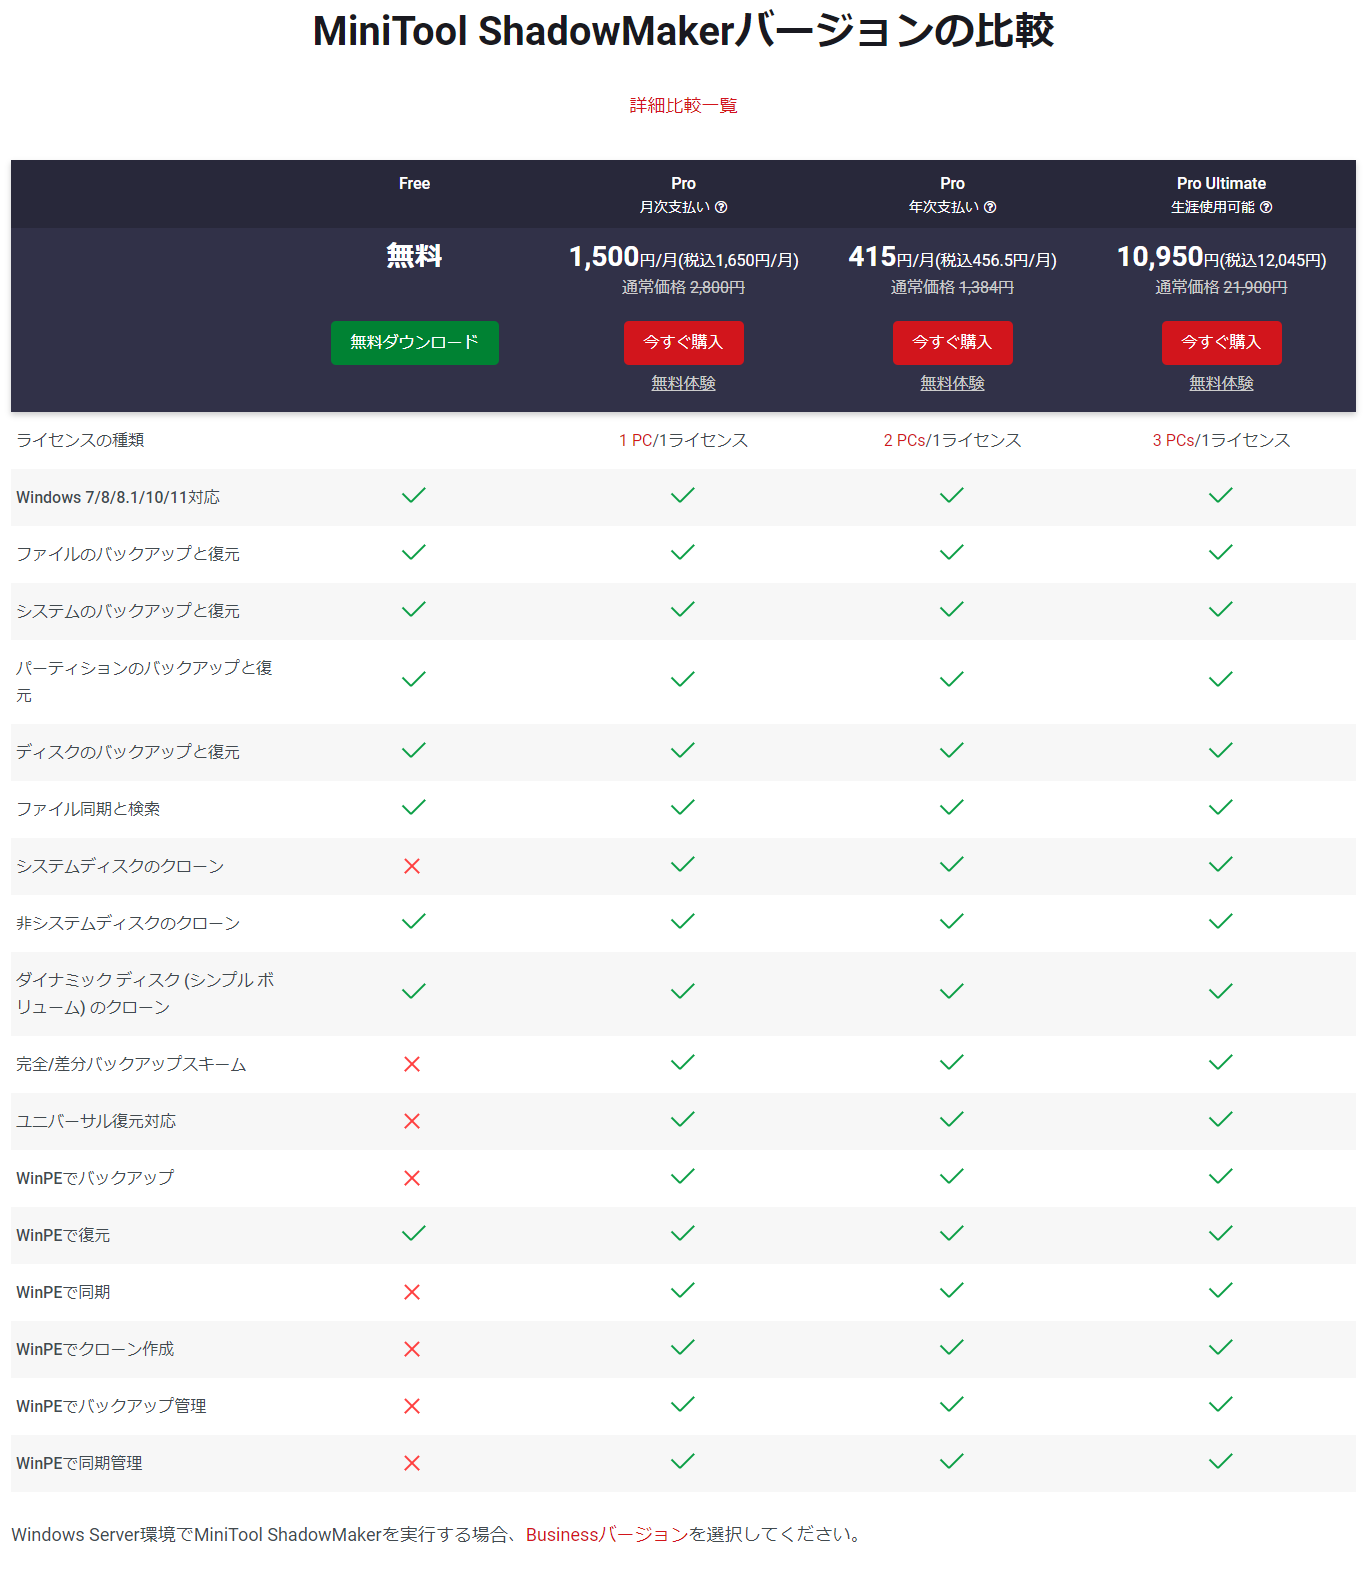Viewport: 1370px width, 1571px height.
Task: Click the green 無料ダウンロード button
Action: [415, 343]
